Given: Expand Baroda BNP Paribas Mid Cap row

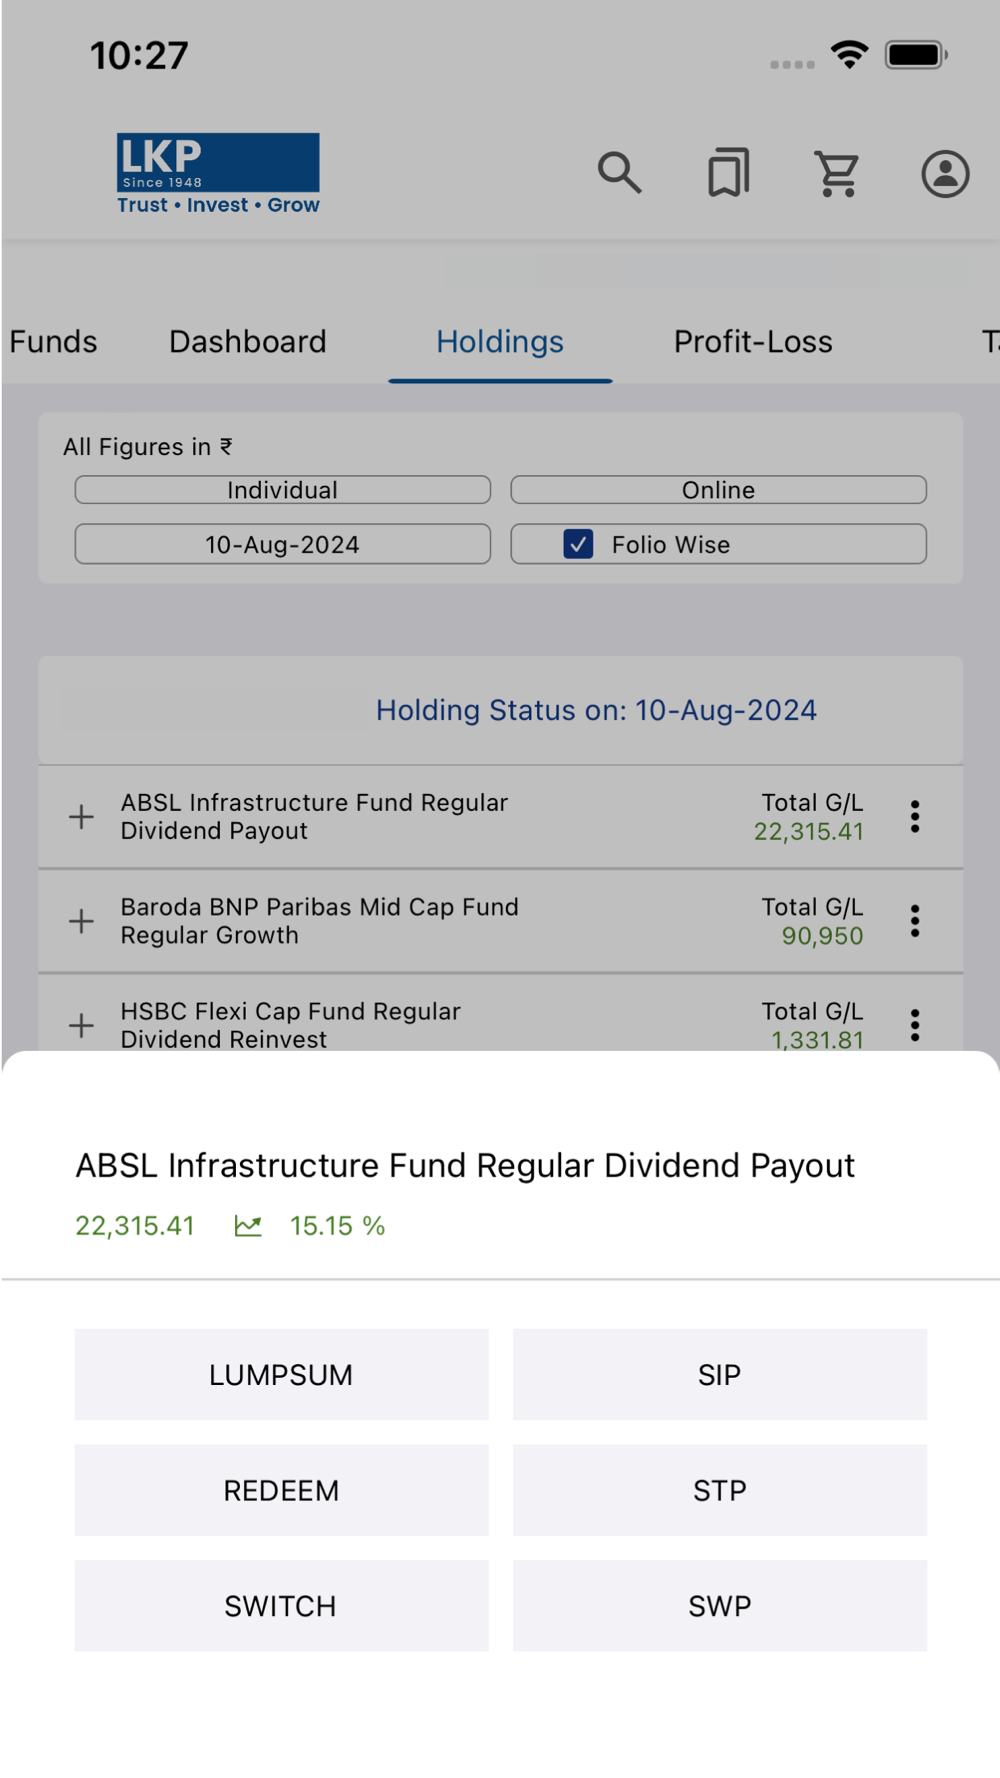Looking at the screenshot, I should [82, 921].
